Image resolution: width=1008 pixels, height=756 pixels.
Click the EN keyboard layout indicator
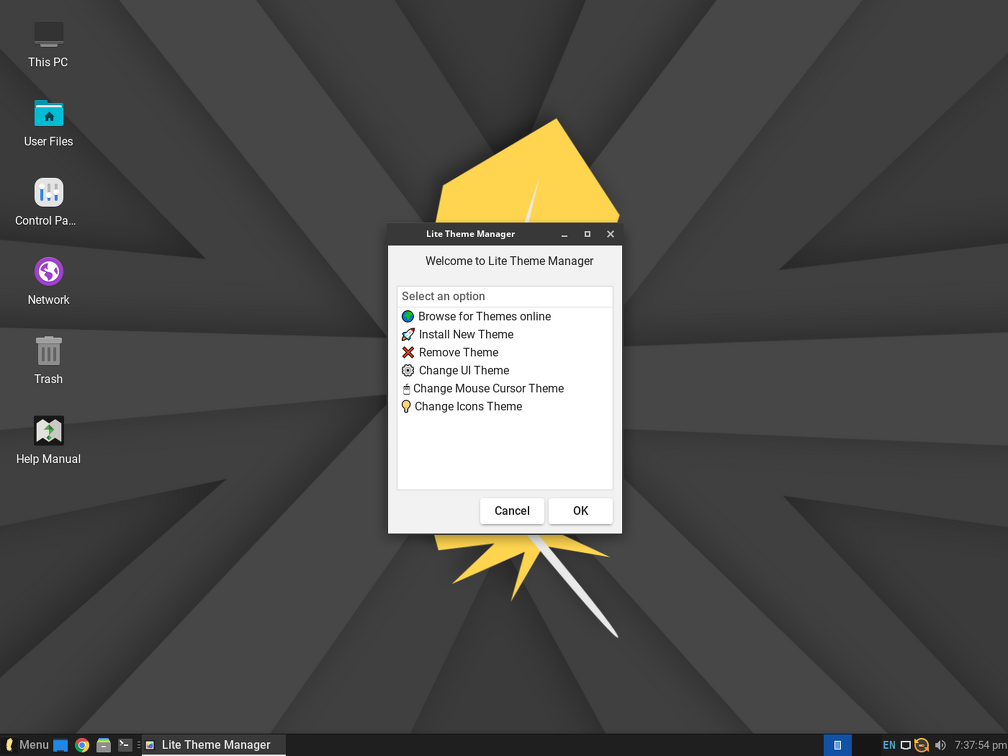coord(889,745)
